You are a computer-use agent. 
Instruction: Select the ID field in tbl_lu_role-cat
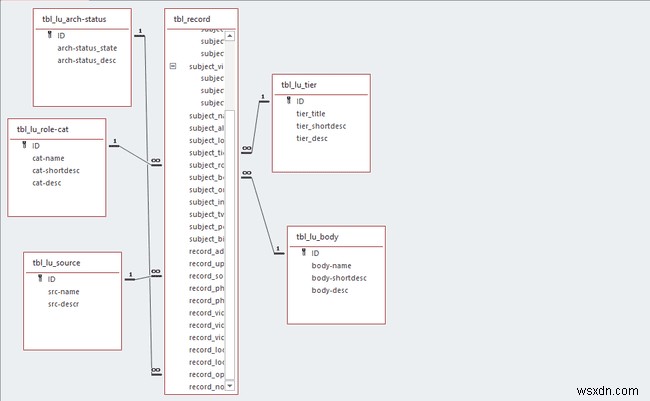click(36, 146)
